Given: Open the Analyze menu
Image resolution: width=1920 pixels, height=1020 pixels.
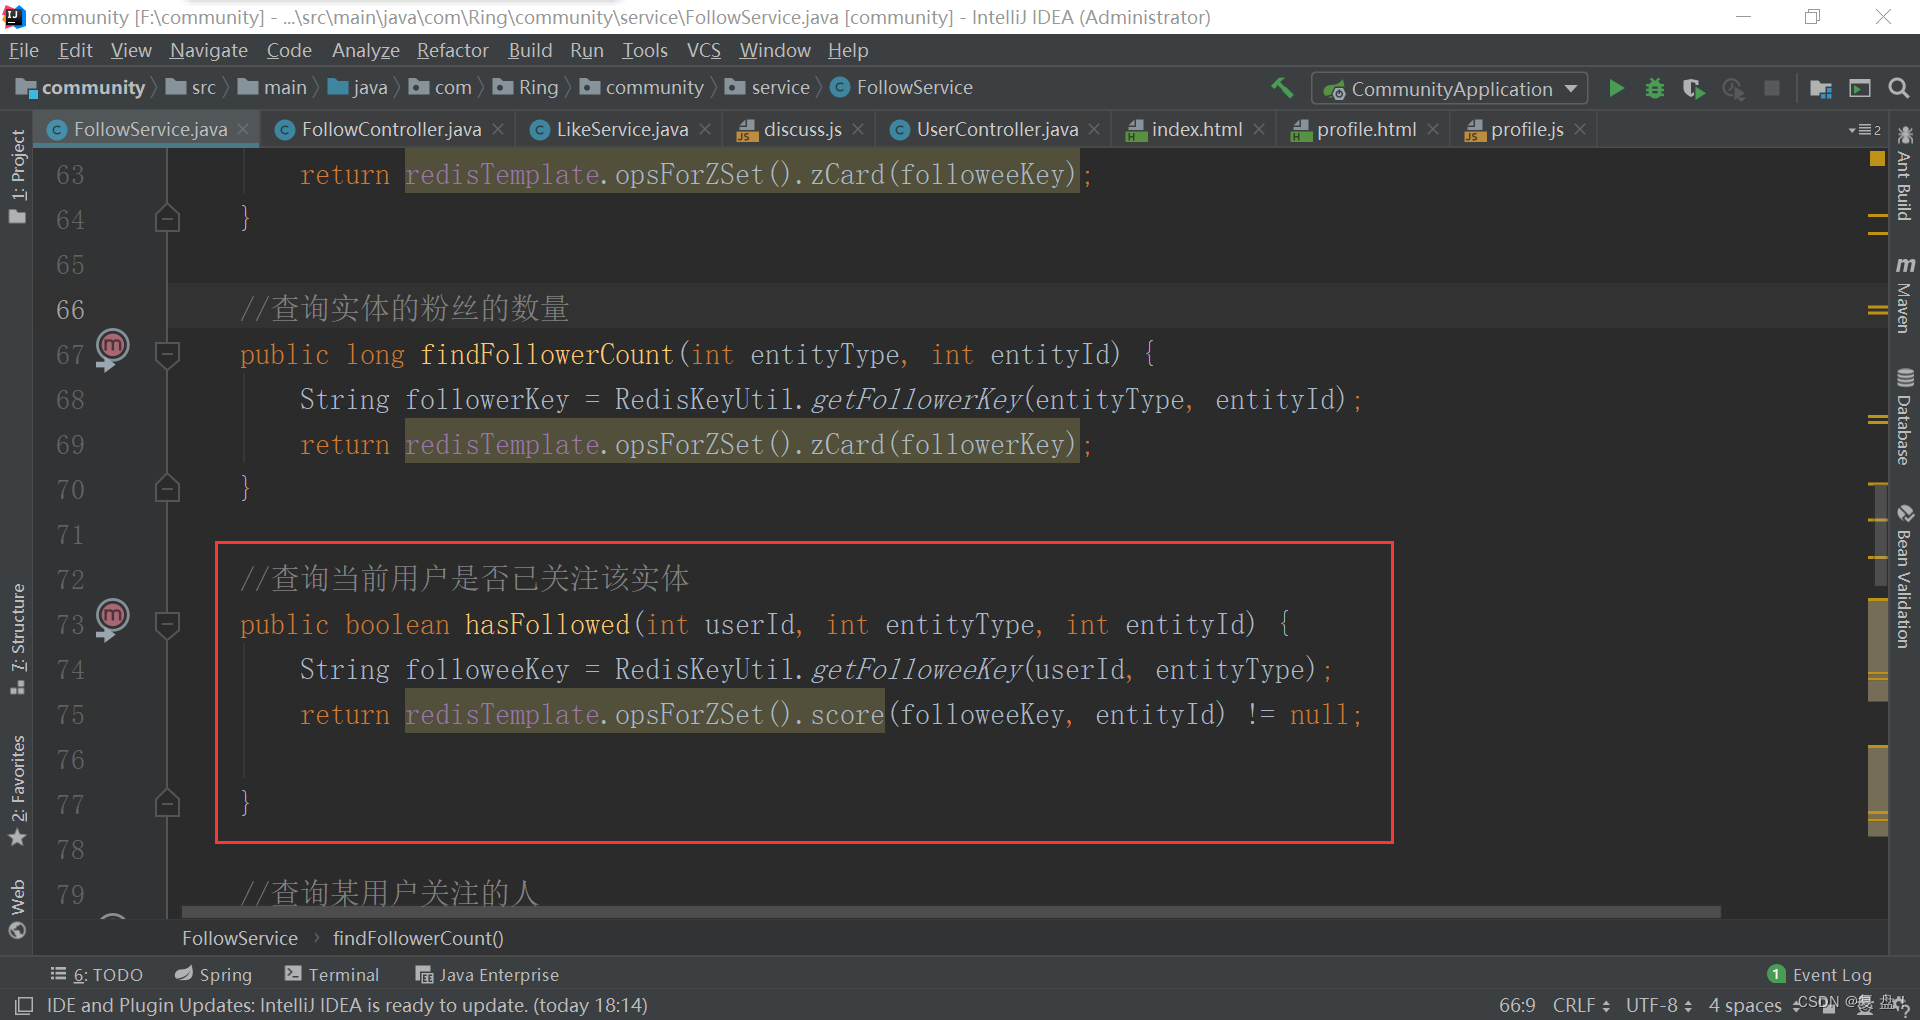Looking at the screenshot, I should [x=365, y=50].
